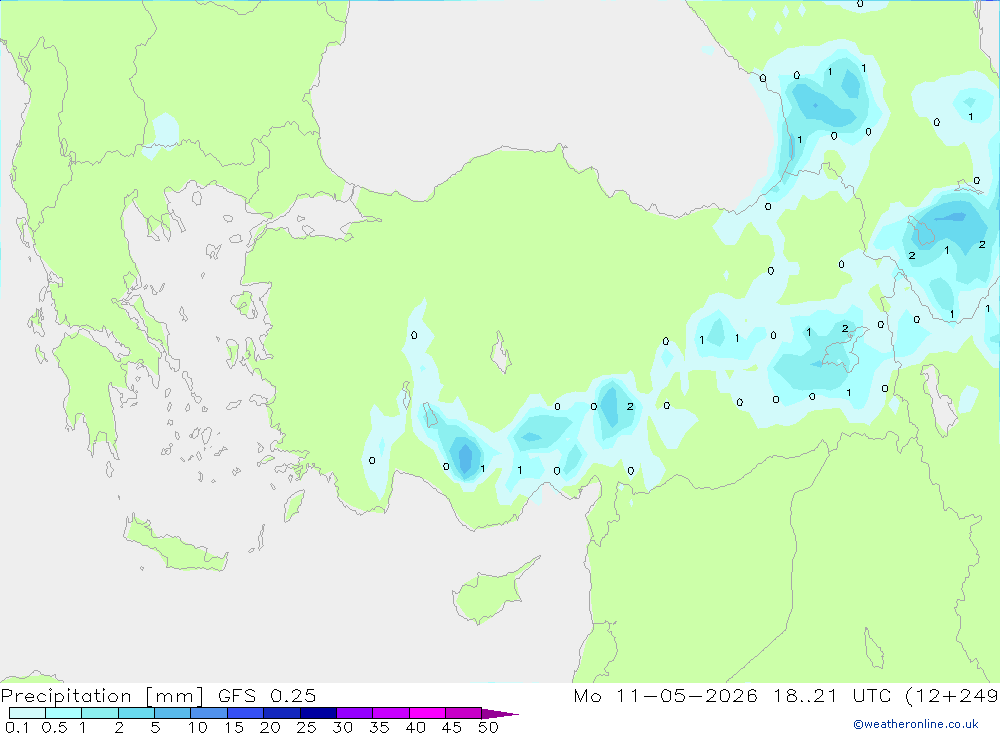
Task: Click the legend tick label '15'
Action: [x=234, y=727]
